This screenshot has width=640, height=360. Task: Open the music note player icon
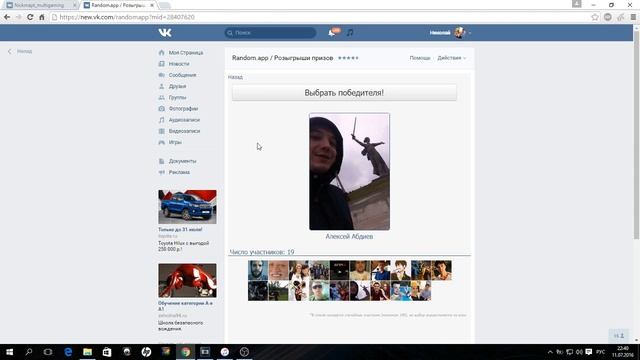350,33
